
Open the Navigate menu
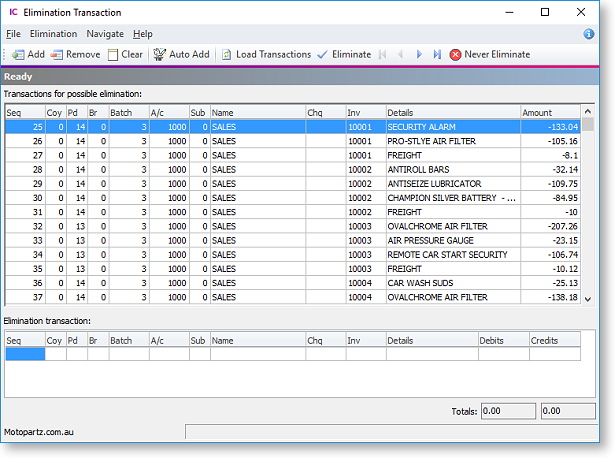tap(105, 34)
